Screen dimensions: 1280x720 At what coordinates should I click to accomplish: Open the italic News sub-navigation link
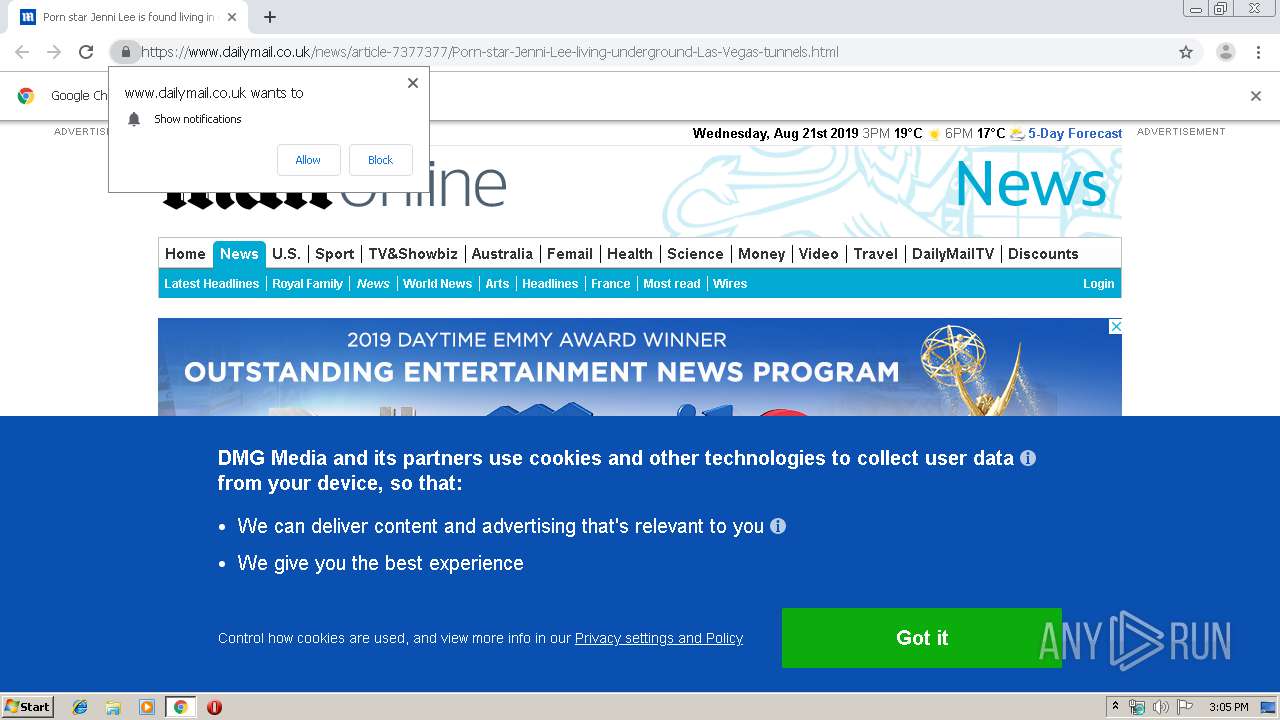[373, 284]
